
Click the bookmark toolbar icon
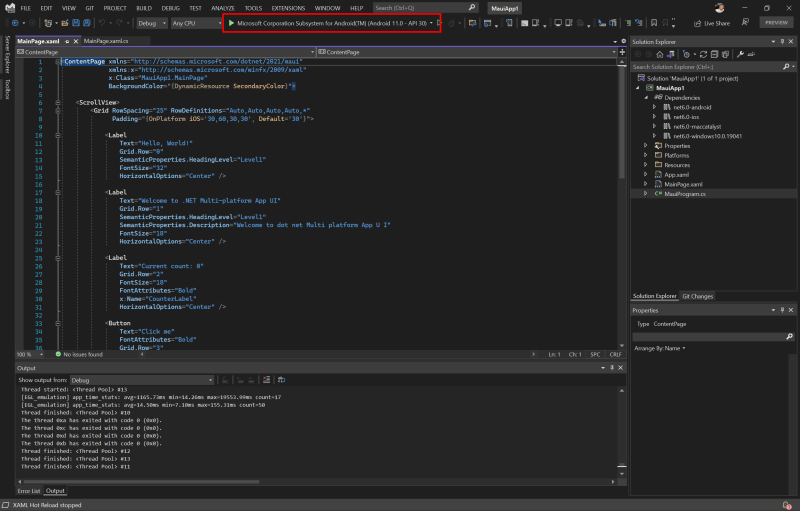654,23
